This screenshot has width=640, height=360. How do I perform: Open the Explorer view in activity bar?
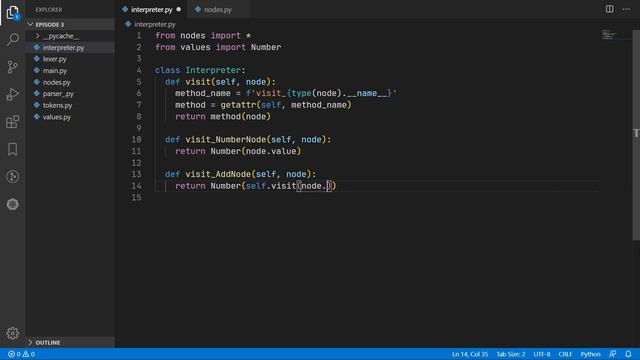coord(13,13)
